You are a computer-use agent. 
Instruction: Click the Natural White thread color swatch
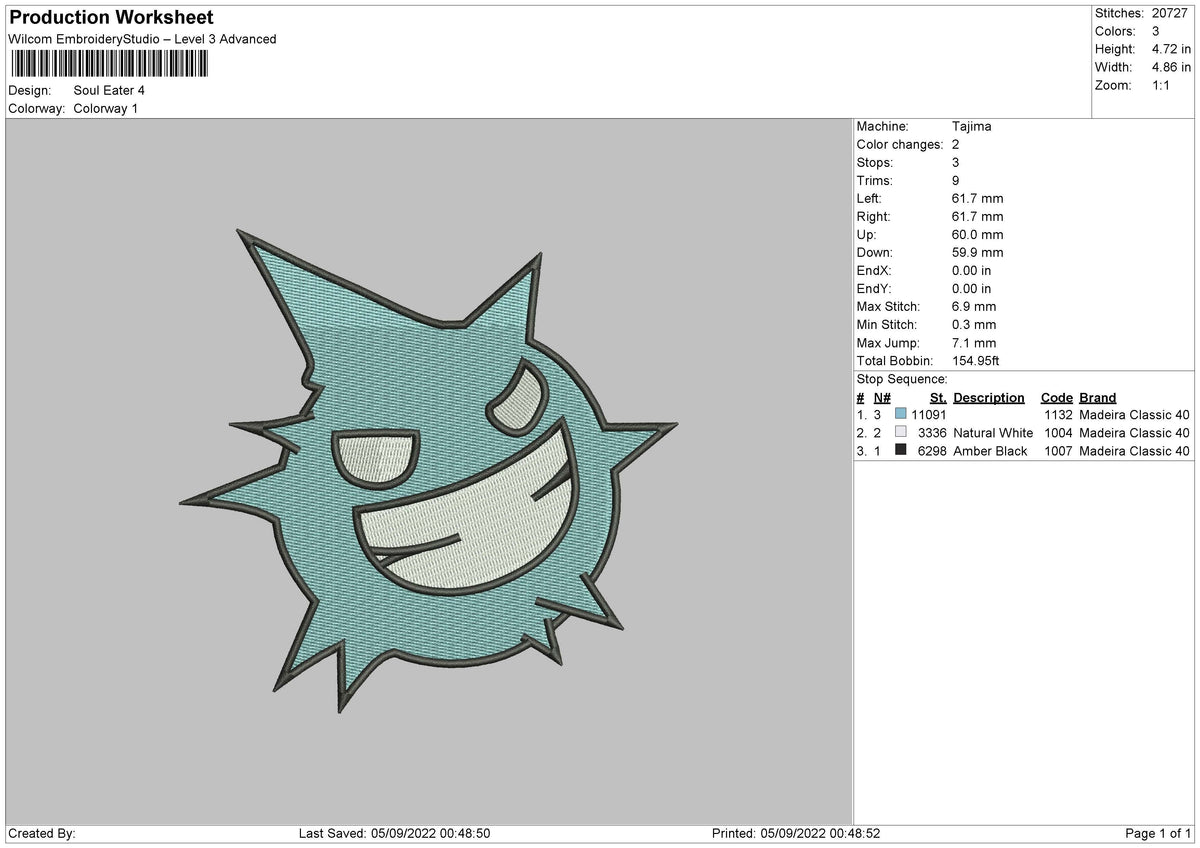[901, 432]
